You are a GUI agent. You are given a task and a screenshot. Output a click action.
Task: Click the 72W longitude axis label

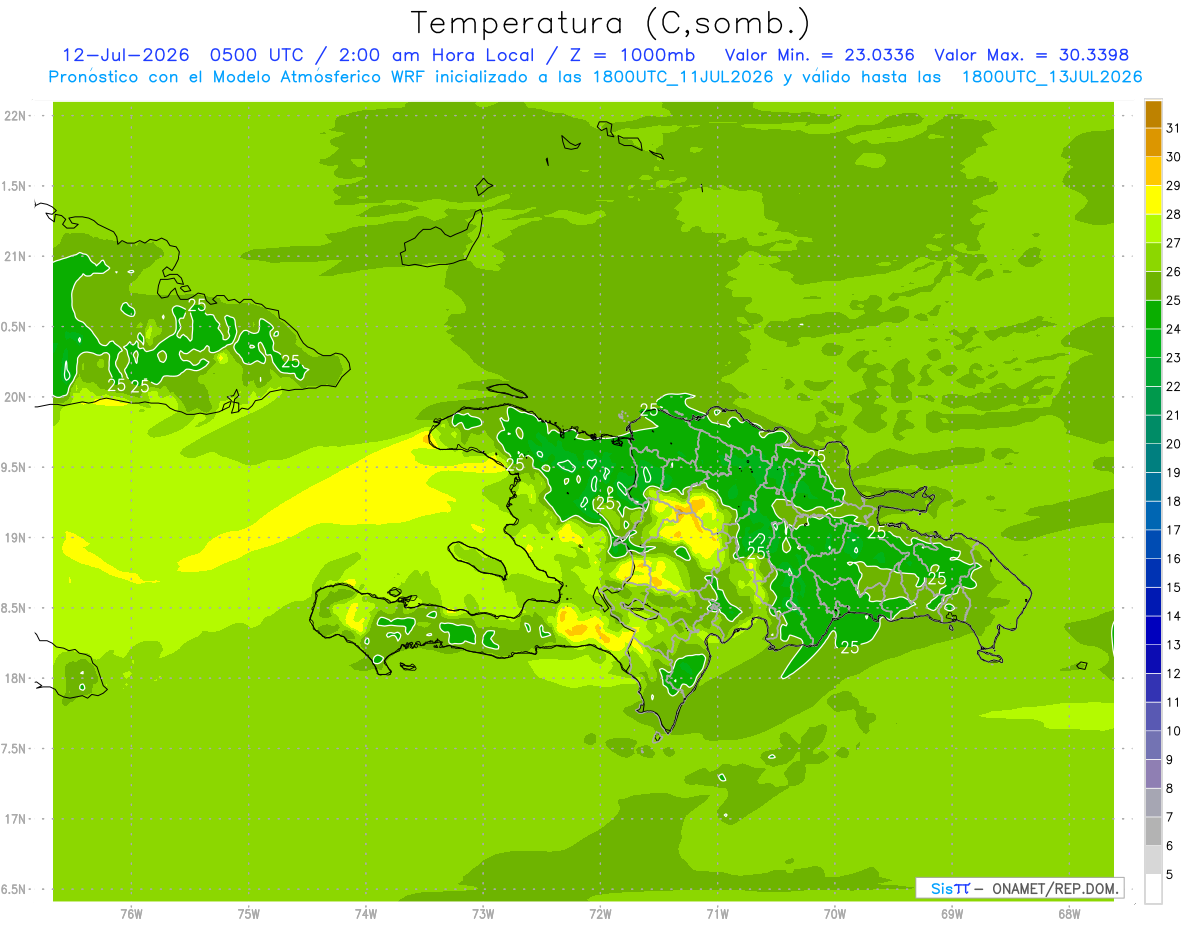(x=600, y=914)
